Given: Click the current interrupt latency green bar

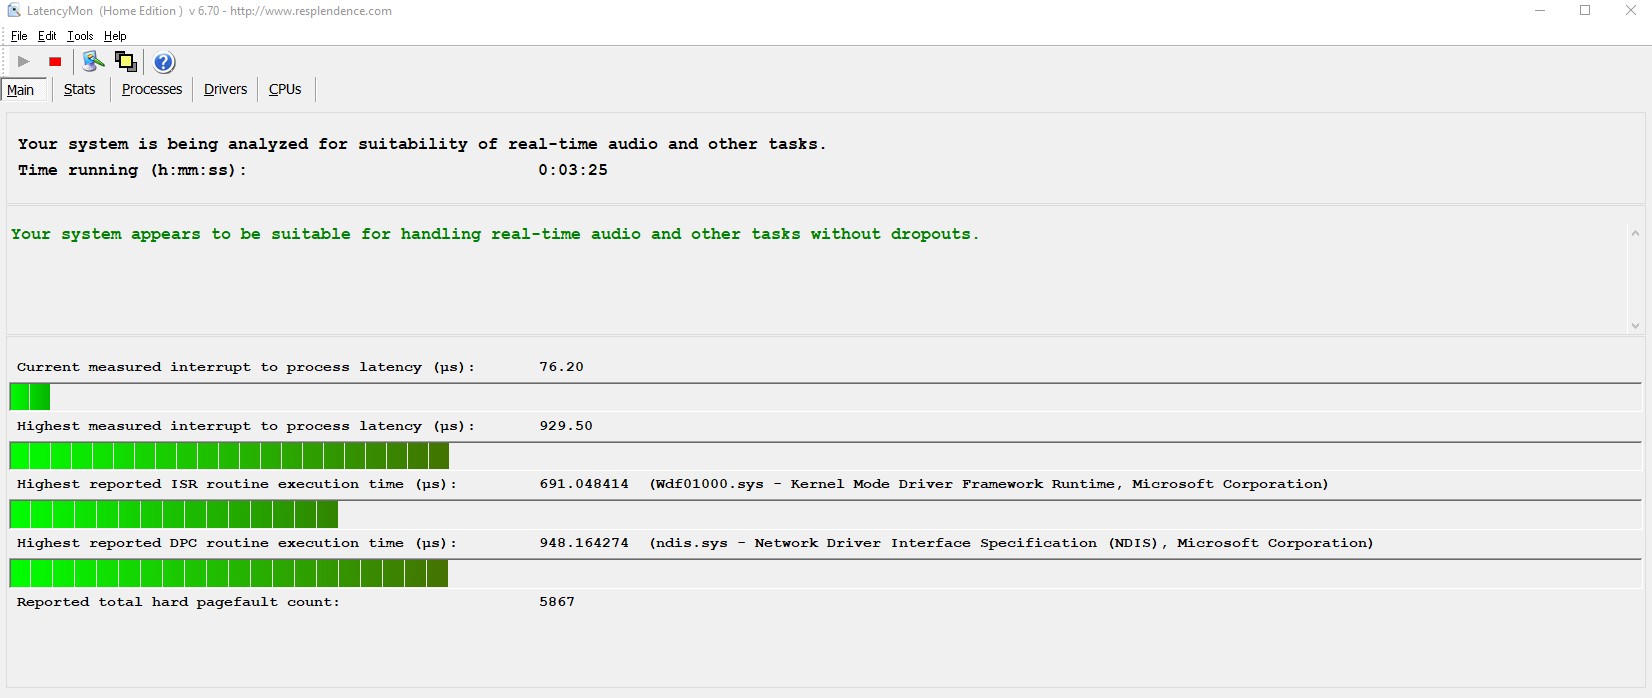Looking at the screenshot, I should click(30, 397).
